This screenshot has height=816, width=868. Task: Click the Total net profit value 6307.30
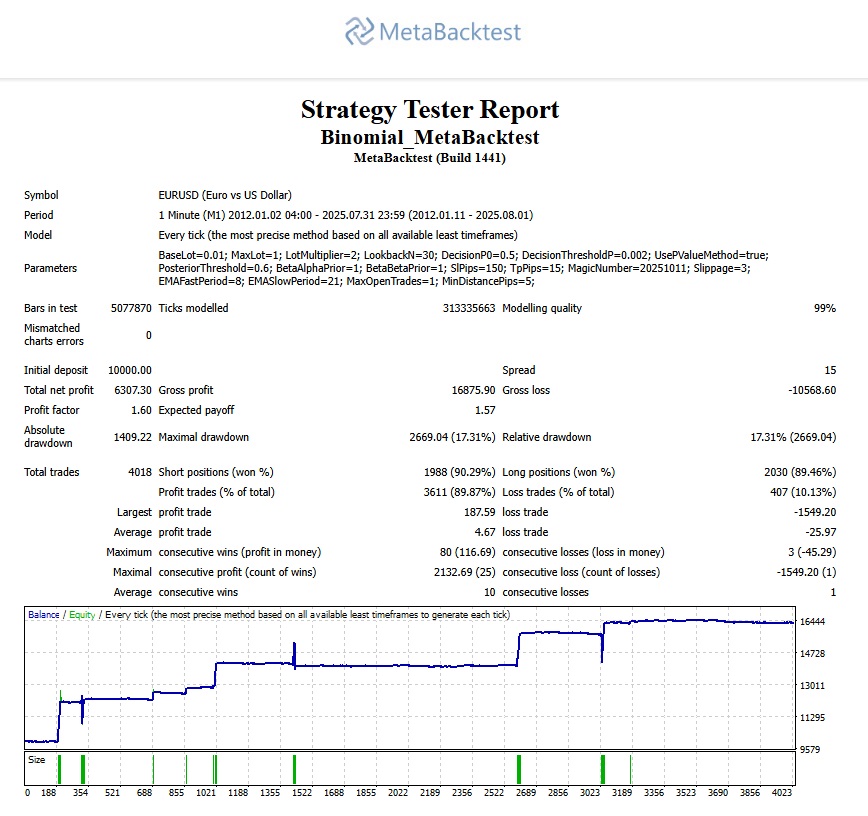133,390
